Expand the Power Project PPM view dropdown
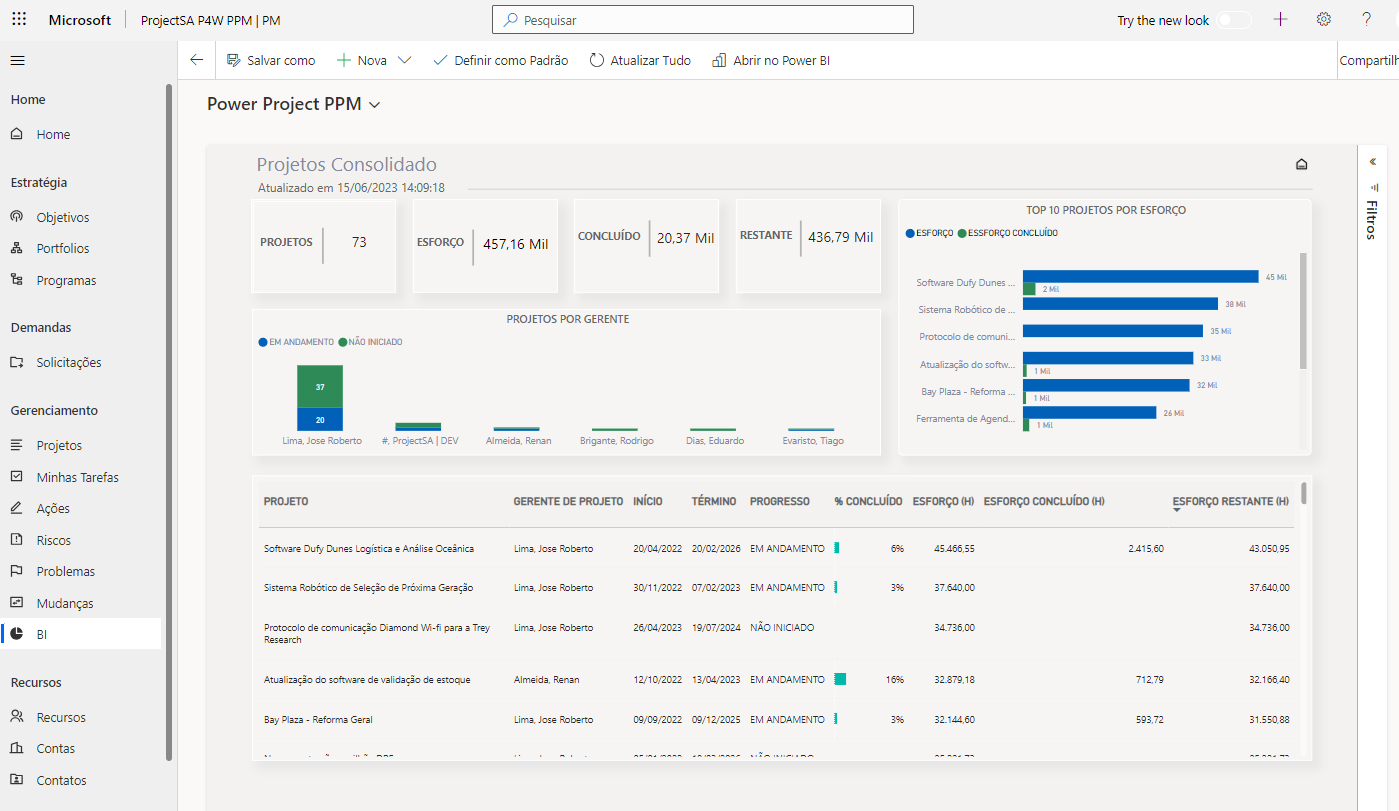The height and width of the screenshot is (811, 1399). tap(375, 104)
